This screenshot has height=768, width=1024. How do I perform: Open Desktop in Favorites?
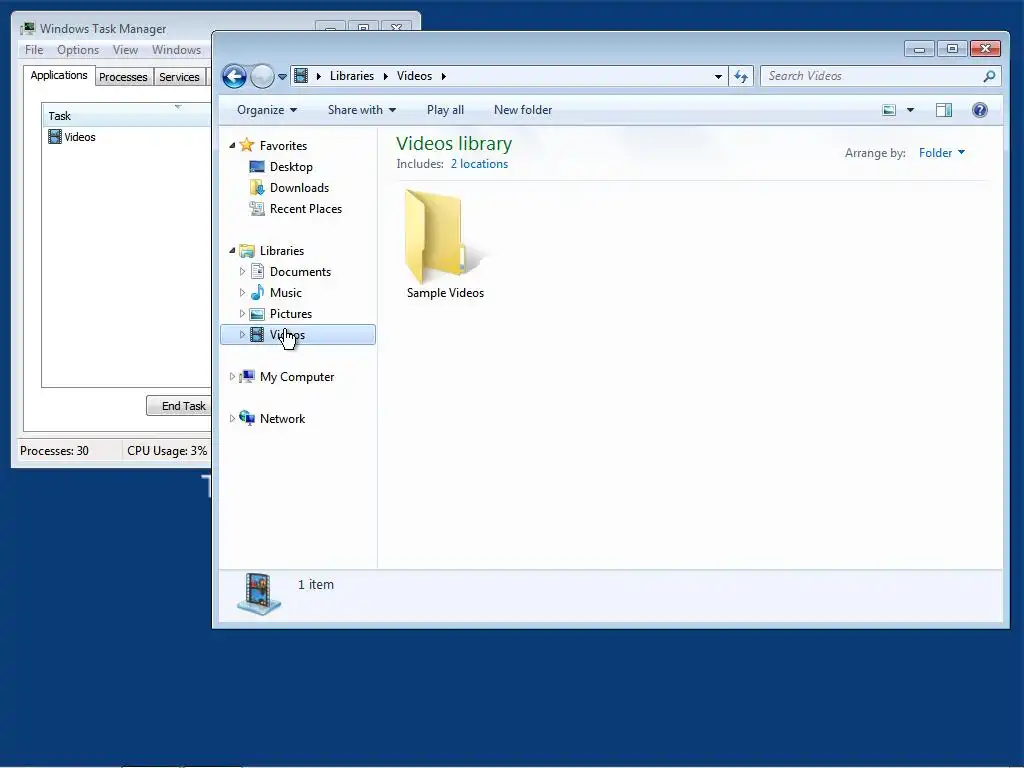(x=291, y=167)
